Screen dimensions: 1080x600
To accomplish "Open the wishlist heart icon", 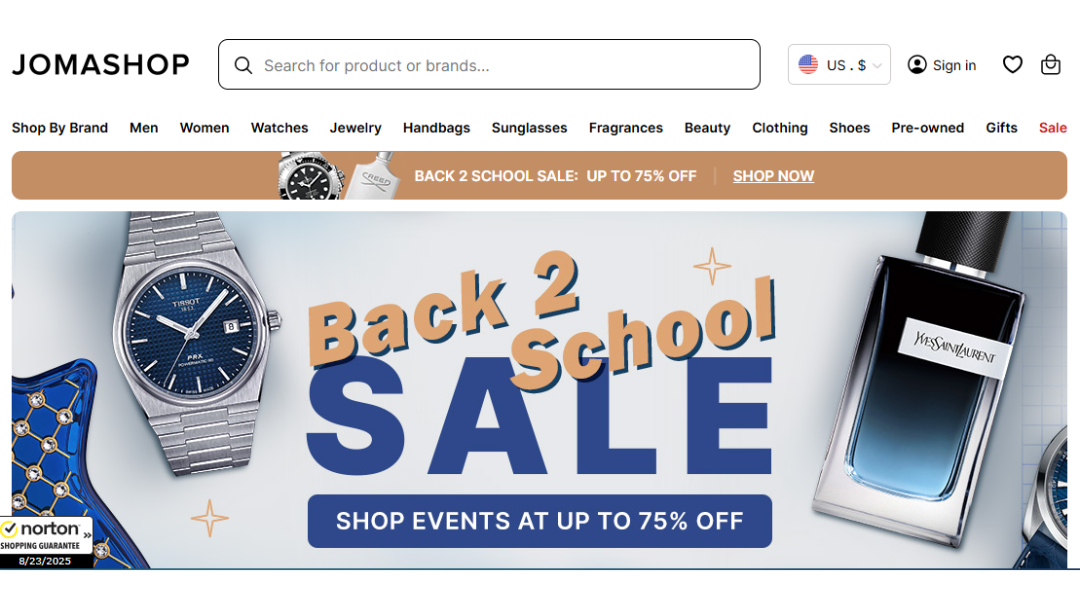I will point(1012,65).
